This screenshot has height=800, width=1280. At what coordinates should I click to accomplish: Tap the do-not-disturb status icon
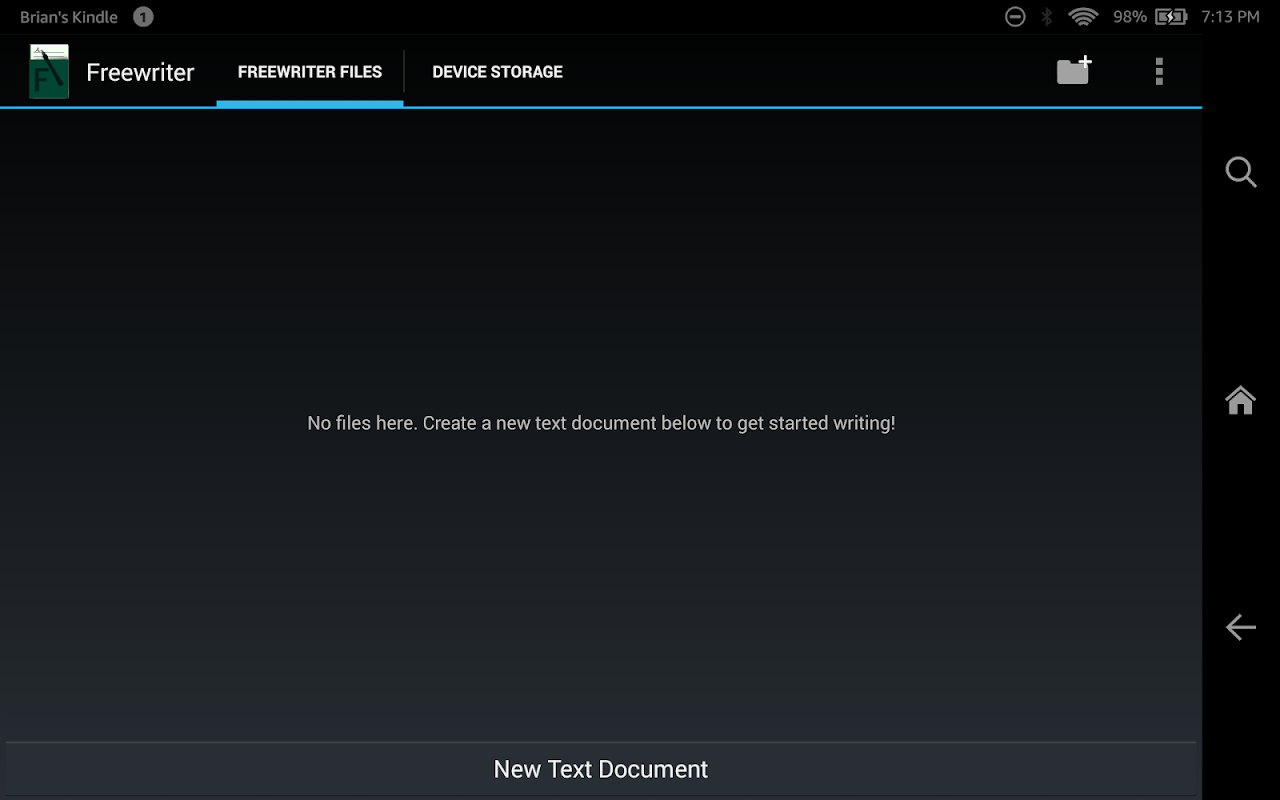pos(1015,17)
